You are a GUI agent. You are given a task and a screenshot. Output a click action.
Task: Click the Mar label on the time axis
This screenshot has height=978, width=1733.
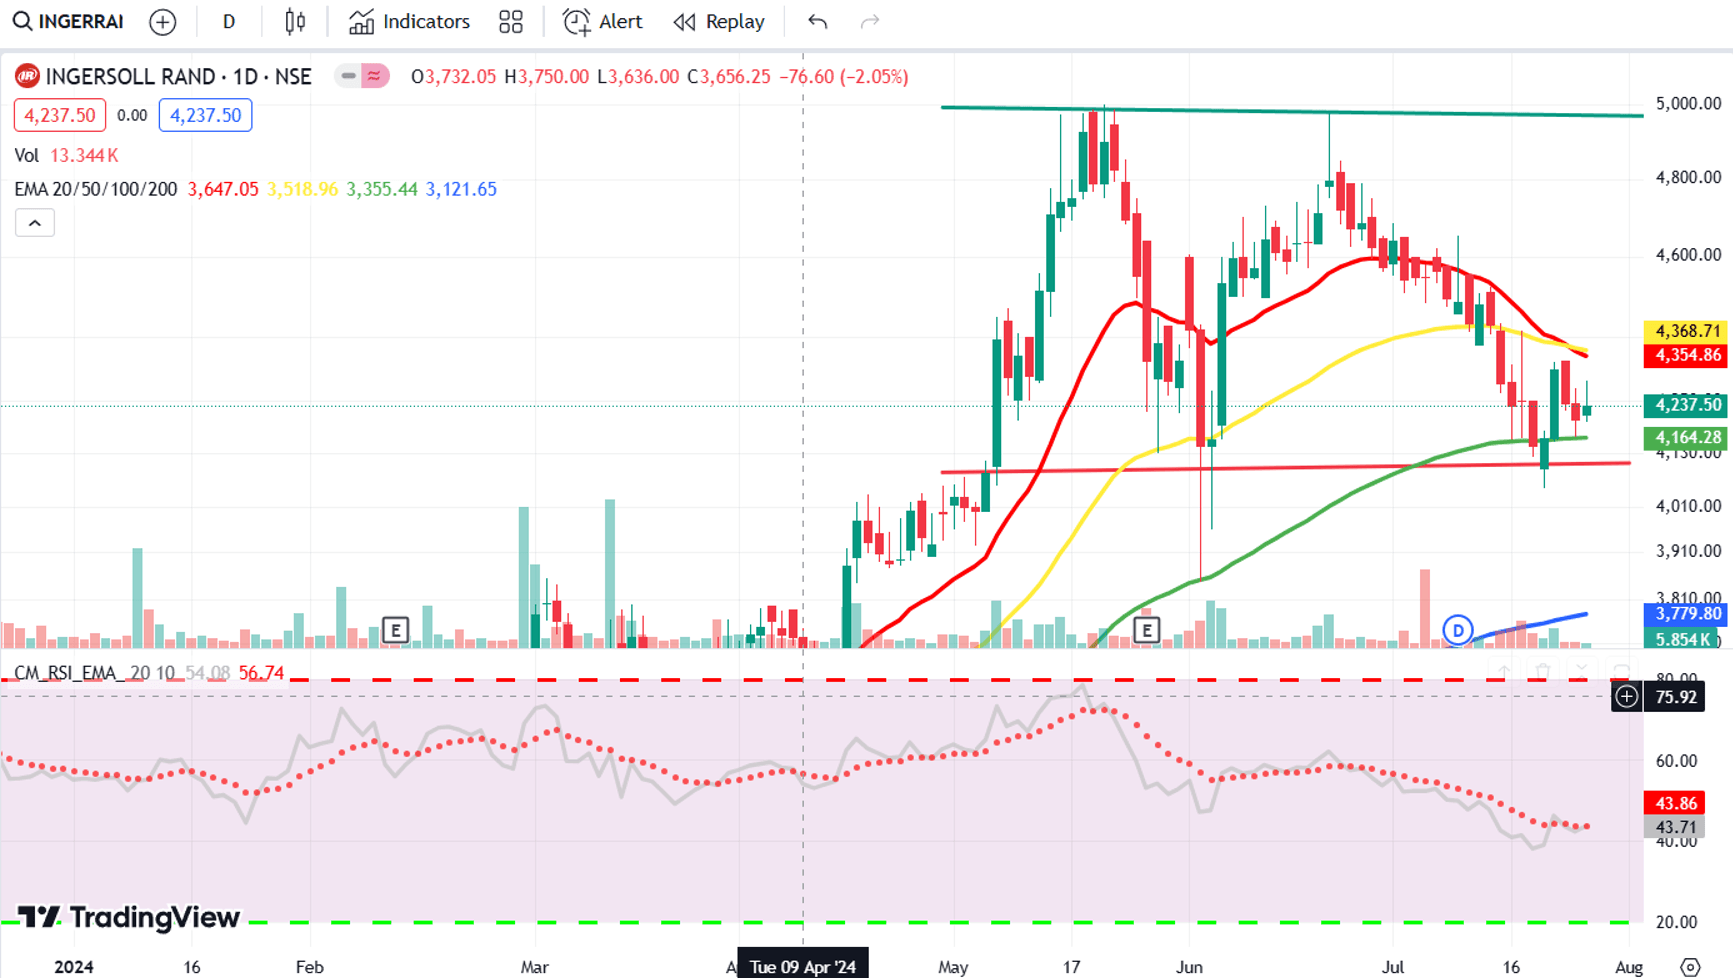tap(535, 967)
